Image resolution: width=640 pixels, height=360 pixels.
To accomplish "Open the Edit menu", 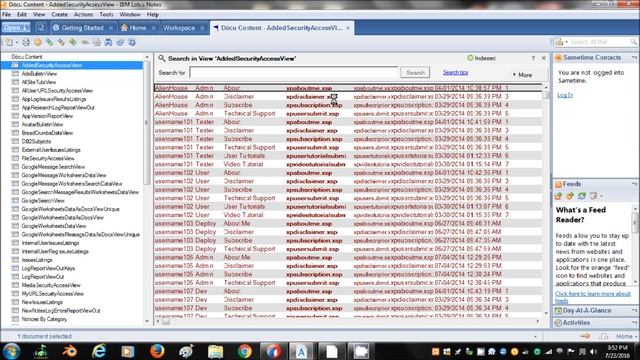I will point(22,14).
